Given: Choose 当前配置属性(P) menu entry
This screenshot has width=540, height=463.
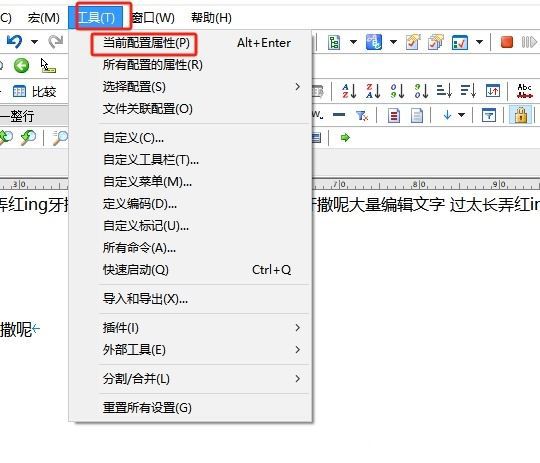Looking at the screenshot, I should point(190,43).
